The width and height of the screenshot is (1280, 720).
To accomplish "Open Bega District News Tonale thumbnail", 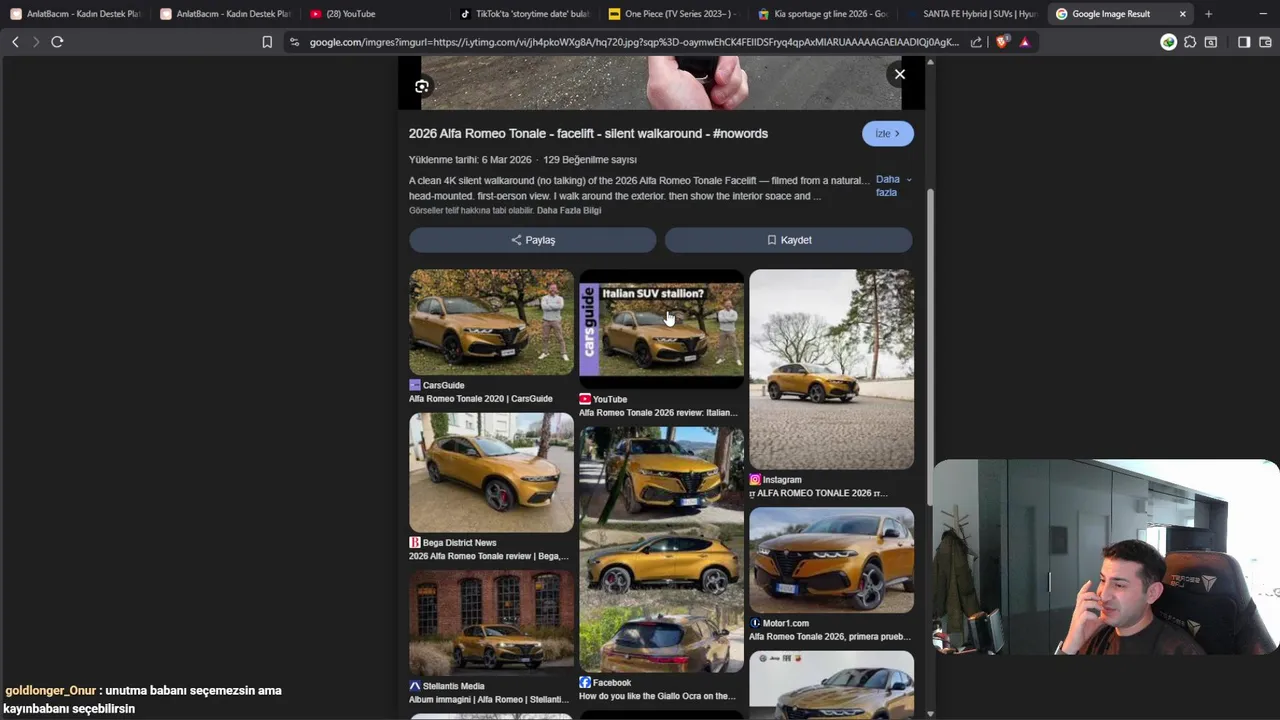I will [x=491, y=472].
